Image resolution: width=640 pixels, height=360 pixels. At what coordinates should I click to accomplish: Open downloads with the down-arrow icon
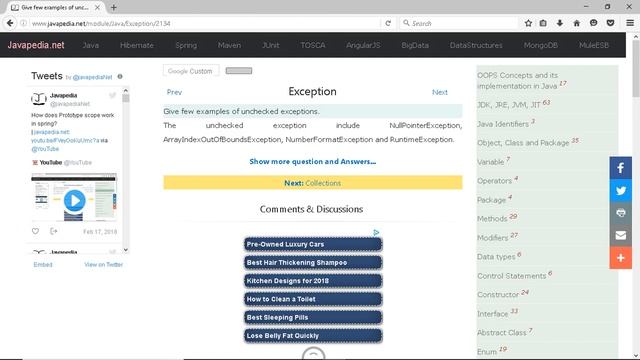pyautogui.click(x=560, y=23)
